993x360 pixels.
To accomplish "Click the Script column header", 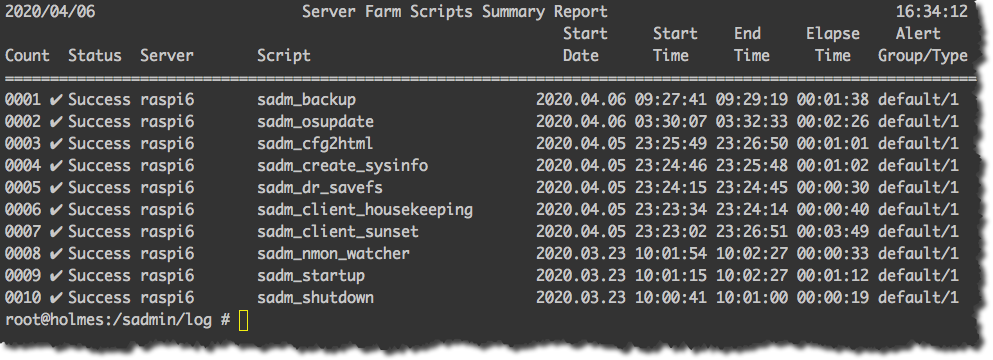I will click(x=284, y=56).
